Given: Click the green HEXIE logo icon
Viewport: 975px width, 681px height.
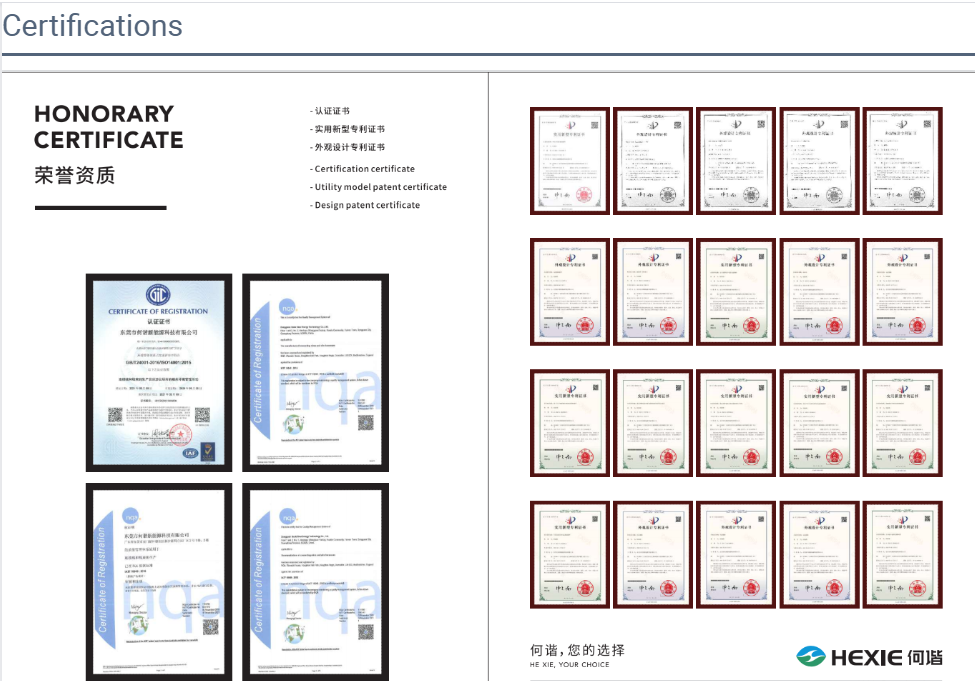Looking at the screenshot, I should coord(811,656).
